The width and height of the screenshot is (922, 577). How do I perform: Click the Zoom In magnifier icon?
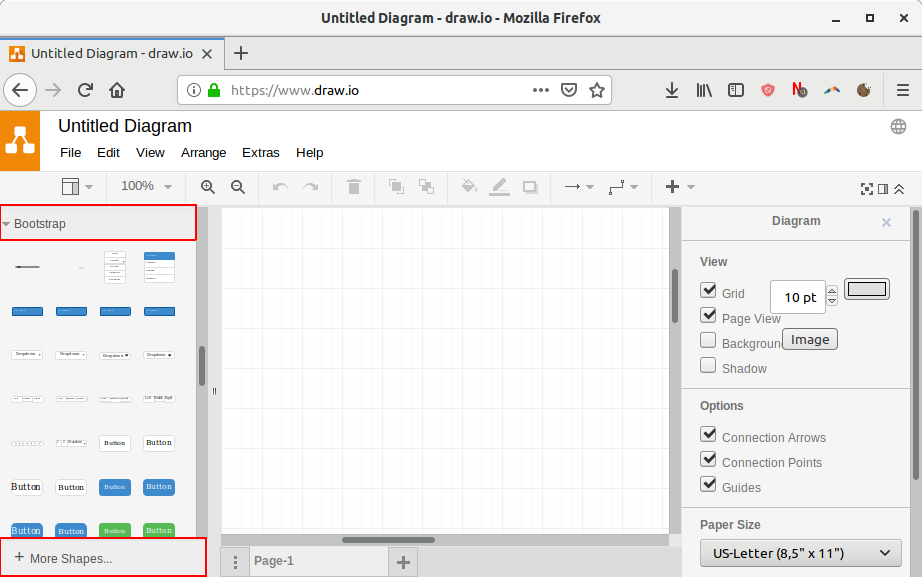tap(208, 187)
